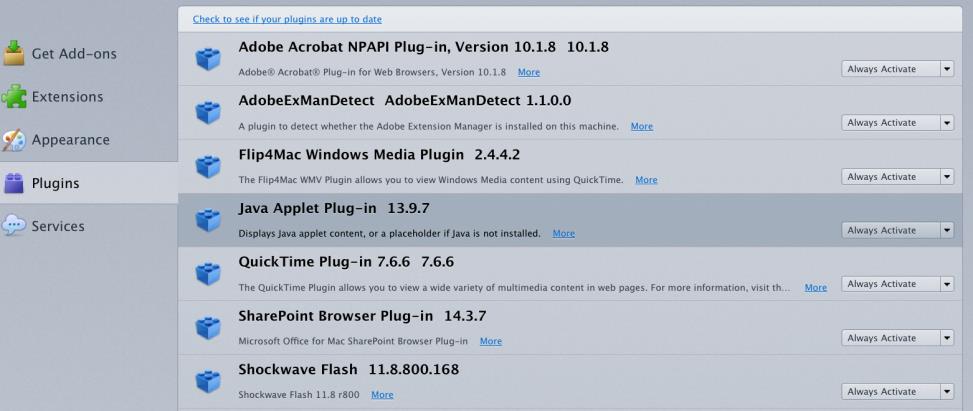Click description 'Displays Java applet content' text
This screenshot has height=411, width=973.
389,233
